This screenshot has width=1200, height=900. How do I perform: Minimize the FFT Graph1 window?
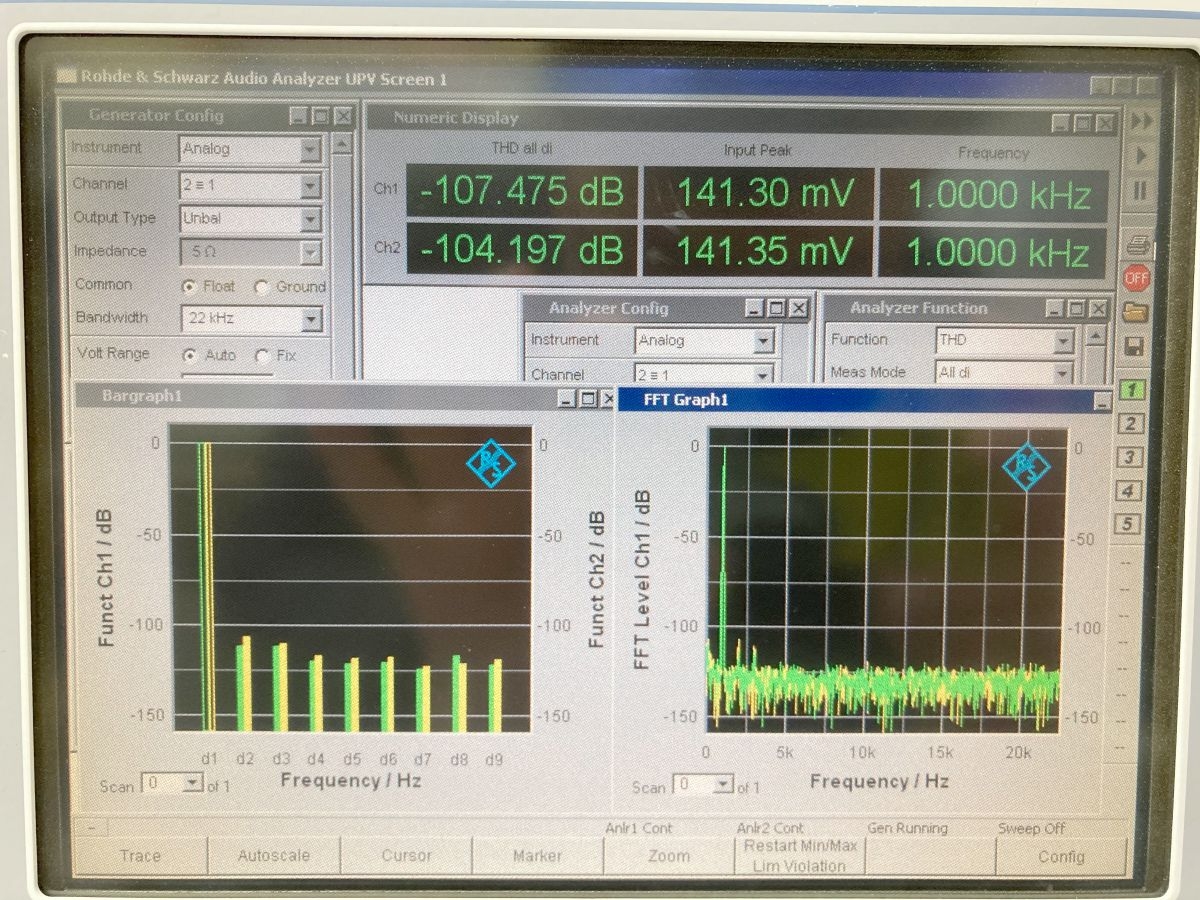point(1102,402)
